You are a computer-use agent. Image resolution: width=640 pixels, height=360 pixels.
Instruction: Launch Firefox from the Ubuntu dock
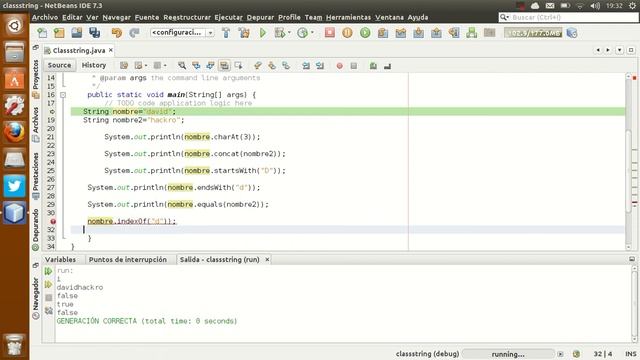14,133
